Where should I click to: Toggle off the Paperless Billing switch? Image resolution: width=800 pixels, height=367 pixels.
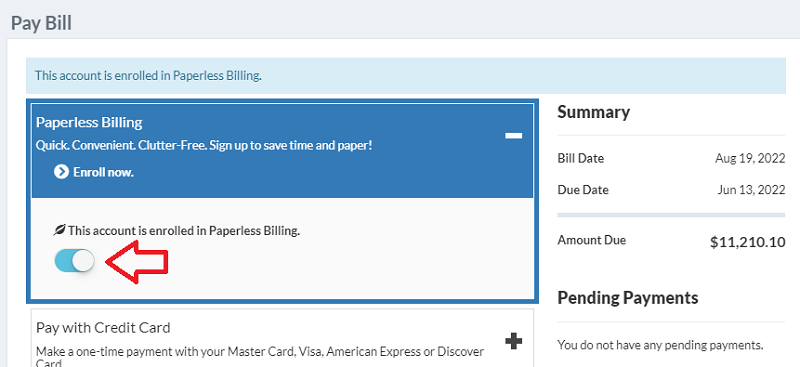click(74, 261)
